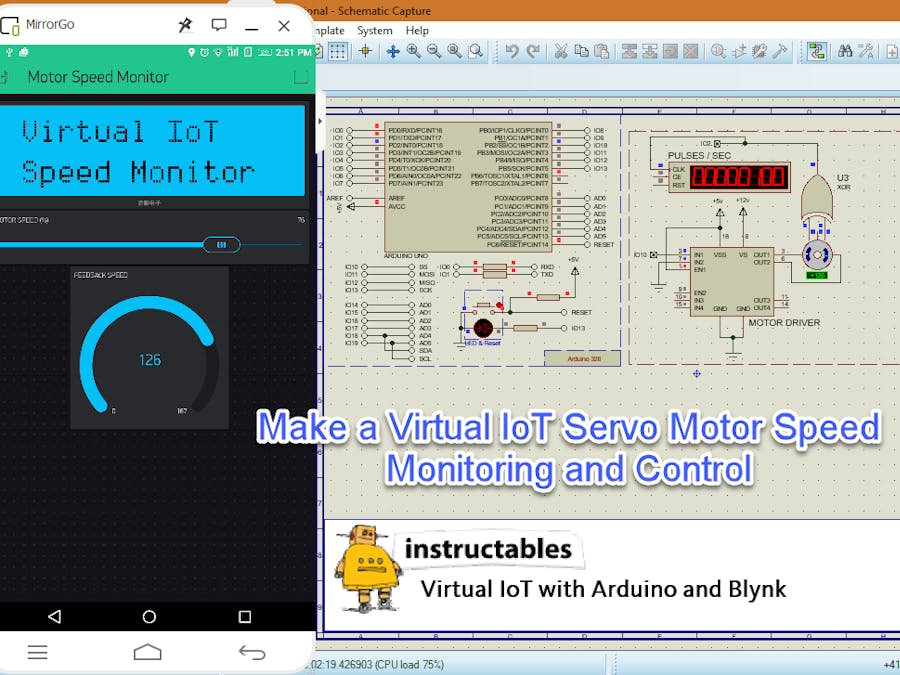Tap the Android home circle button
Viewport: 900px width, 675px height.
[x=149, y=616]
